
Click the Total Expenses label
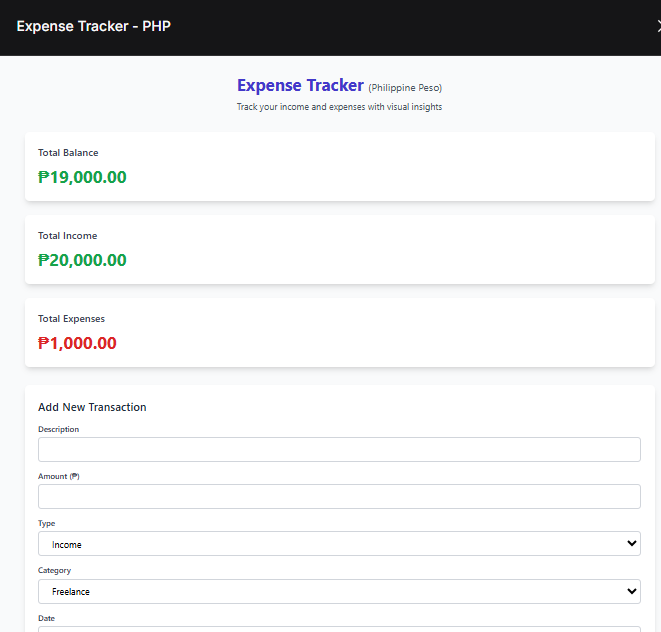tap(71, 319)
